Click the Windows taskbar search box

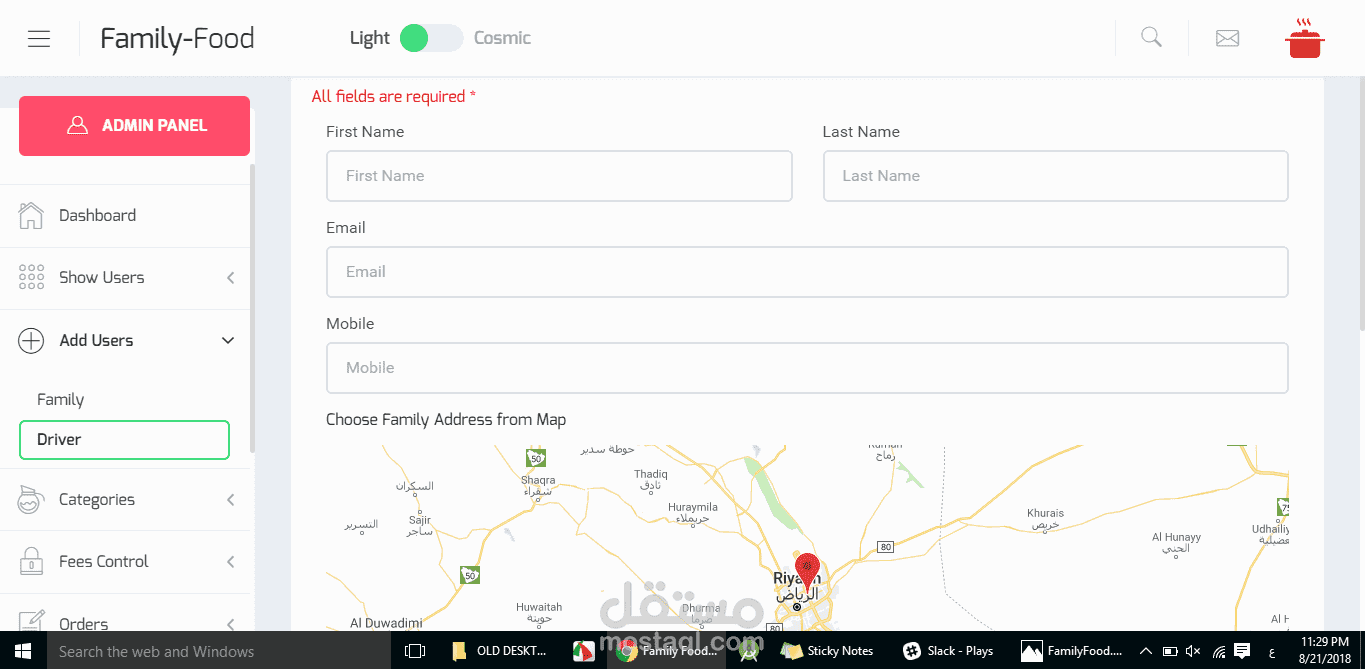(x=218, y=651)
